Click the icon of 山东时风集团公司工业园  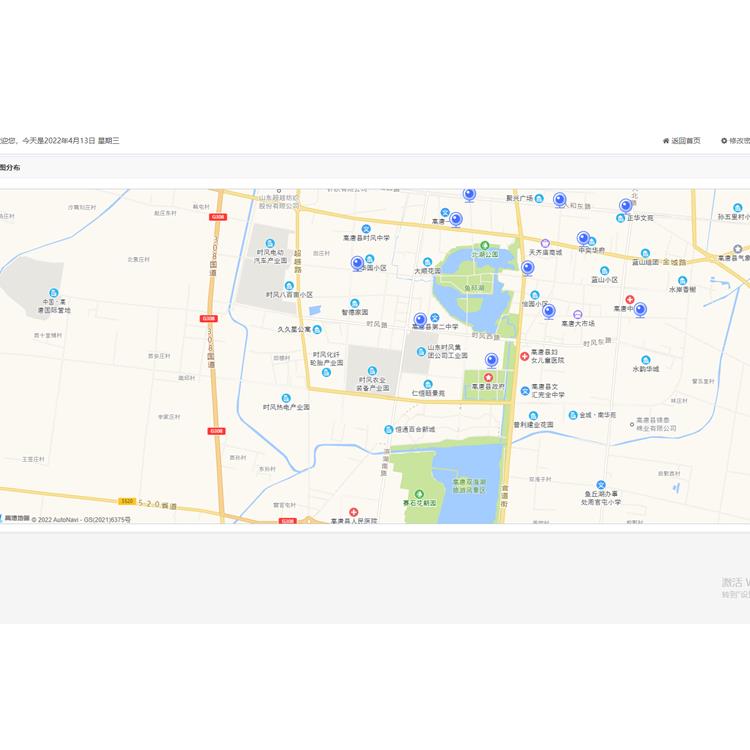(x=421, y=352)
